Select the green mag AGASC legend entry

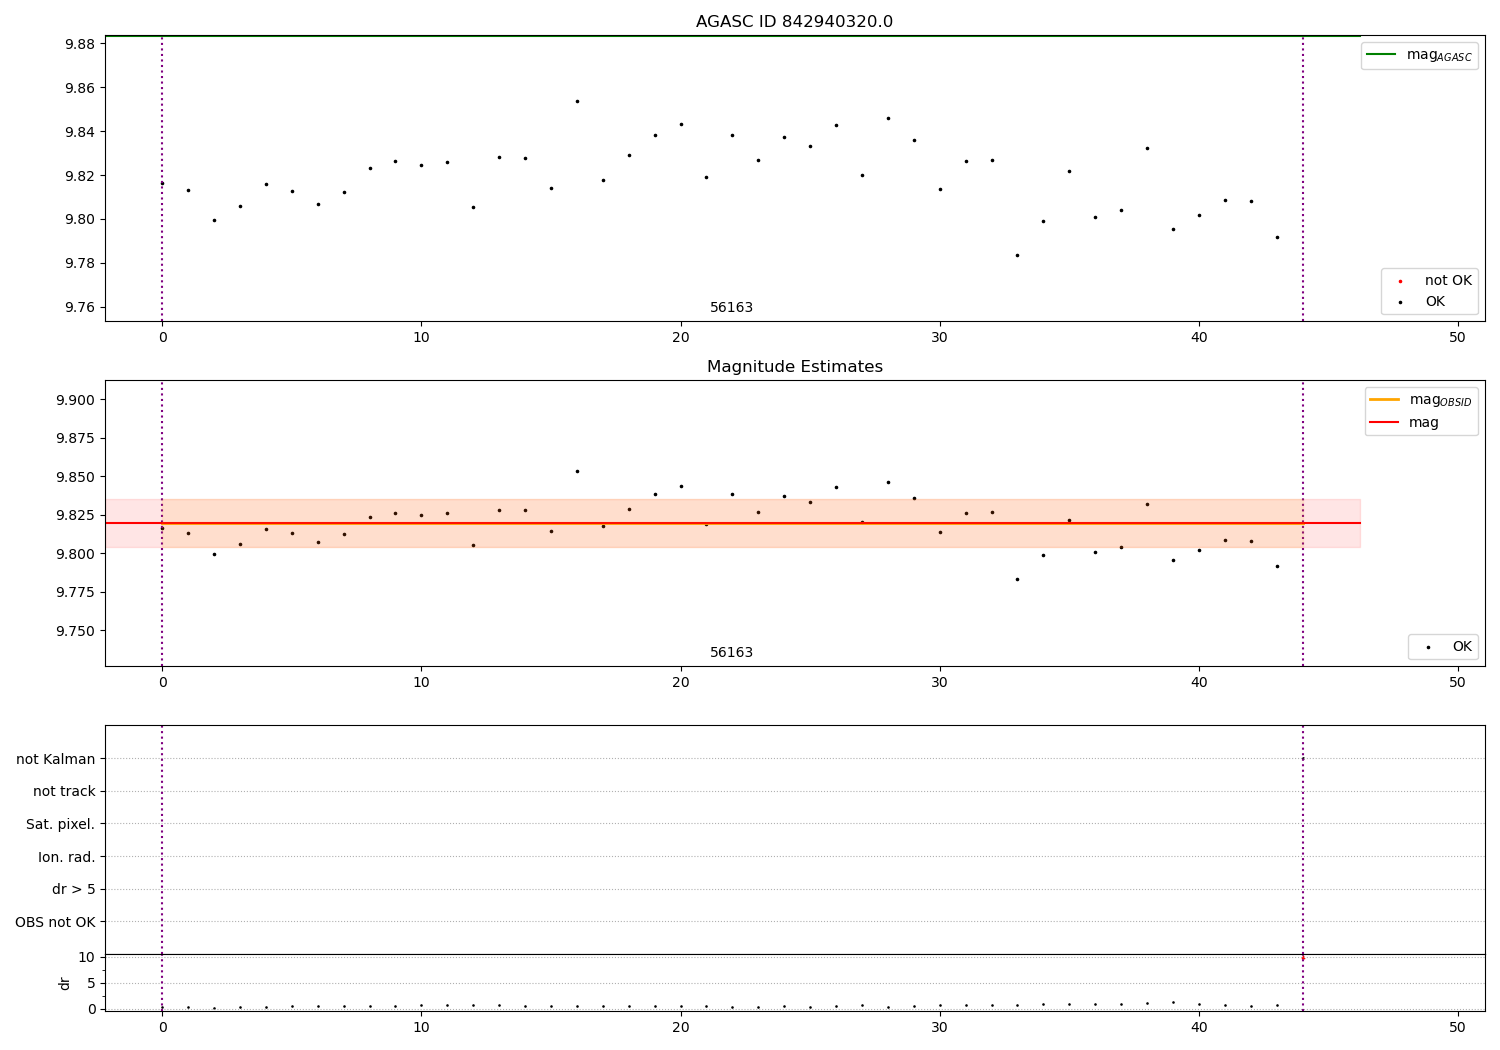coord(1419,55)
